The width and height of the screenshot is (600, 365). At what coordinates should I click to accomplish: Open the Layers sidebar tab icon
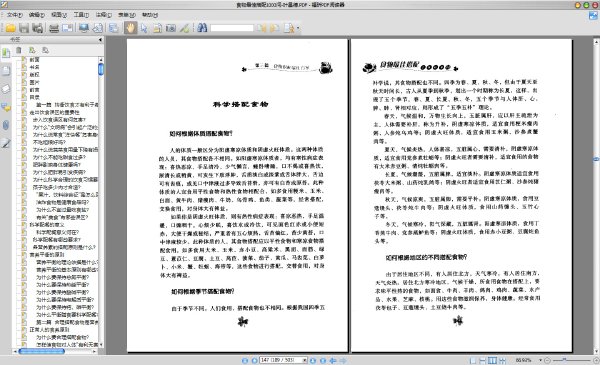(6, 89)
